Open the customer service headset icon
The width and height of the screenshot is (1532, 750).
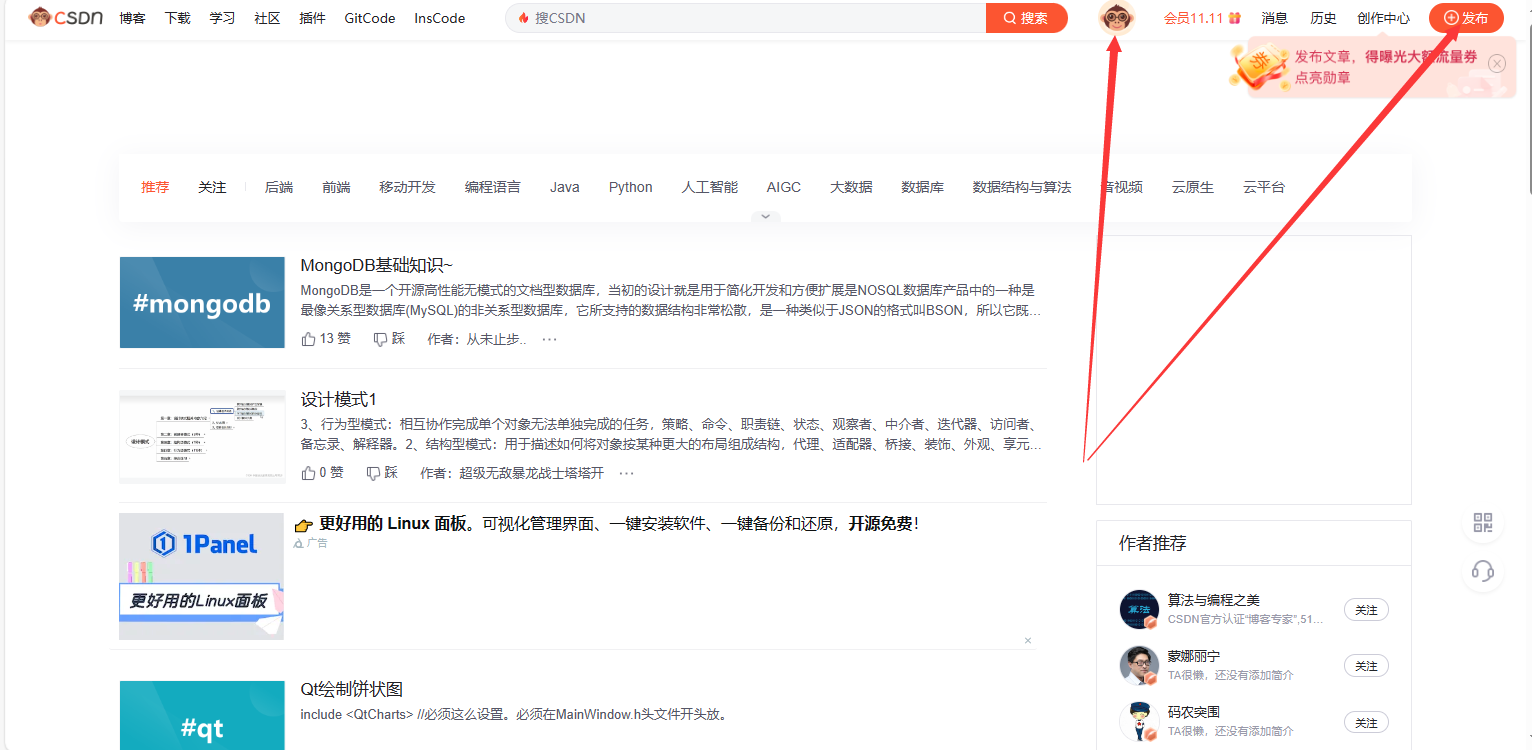(x=1483, y=572)
